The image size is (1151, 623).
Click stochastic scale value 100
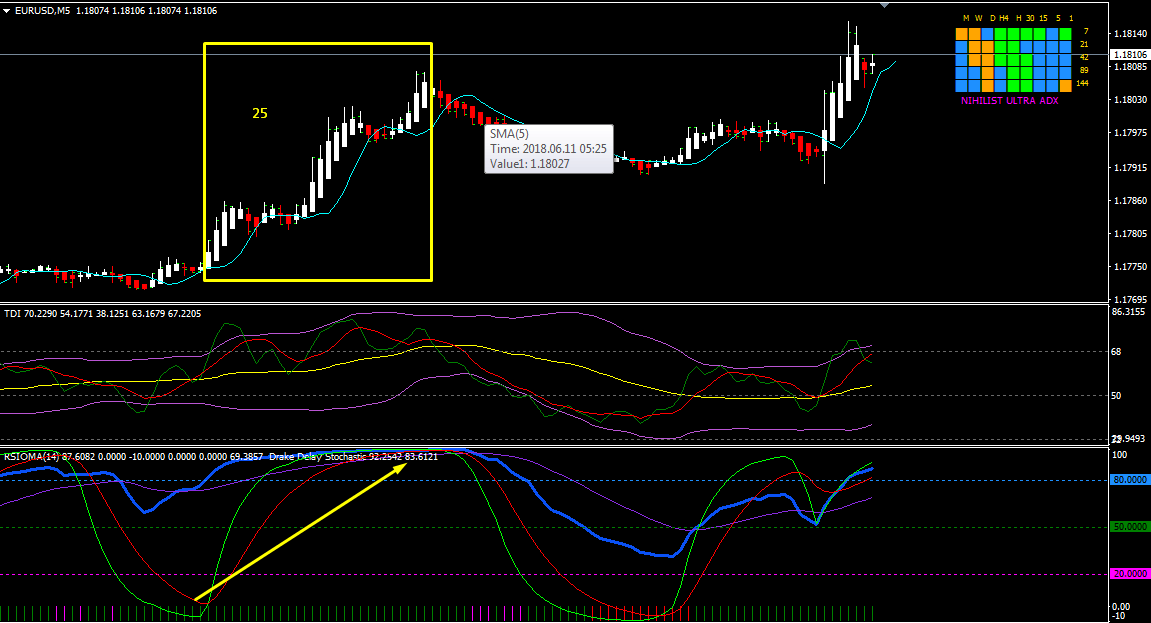pos(1120,456)
